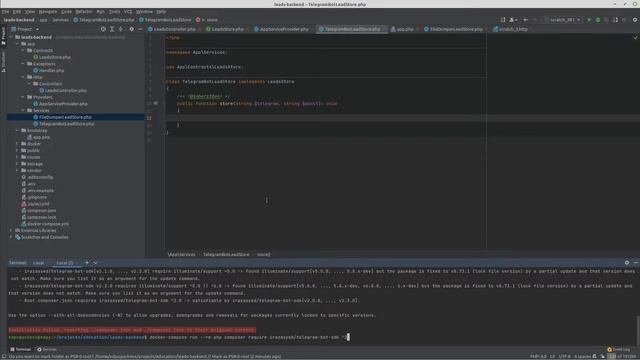The height and width of the screenshot is (360, 640).
Task: Click TelegramBotLeadStore.php in navigation breadcrumb
Action: tap(103, 20)
